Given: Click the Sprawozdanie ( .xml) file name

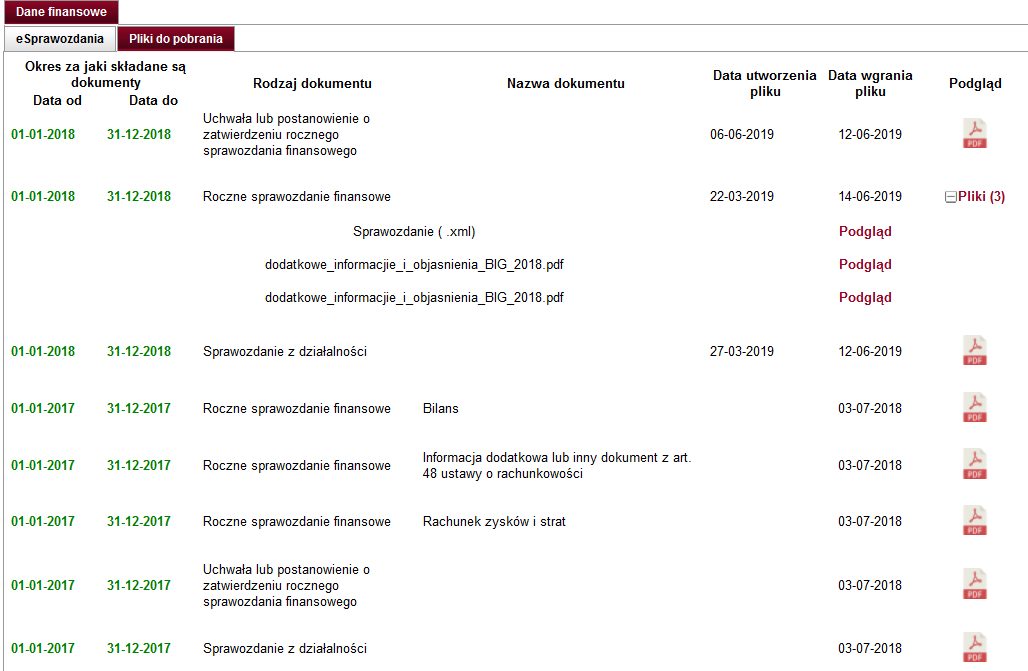Looking at the screenshot, I should point(414,231).
